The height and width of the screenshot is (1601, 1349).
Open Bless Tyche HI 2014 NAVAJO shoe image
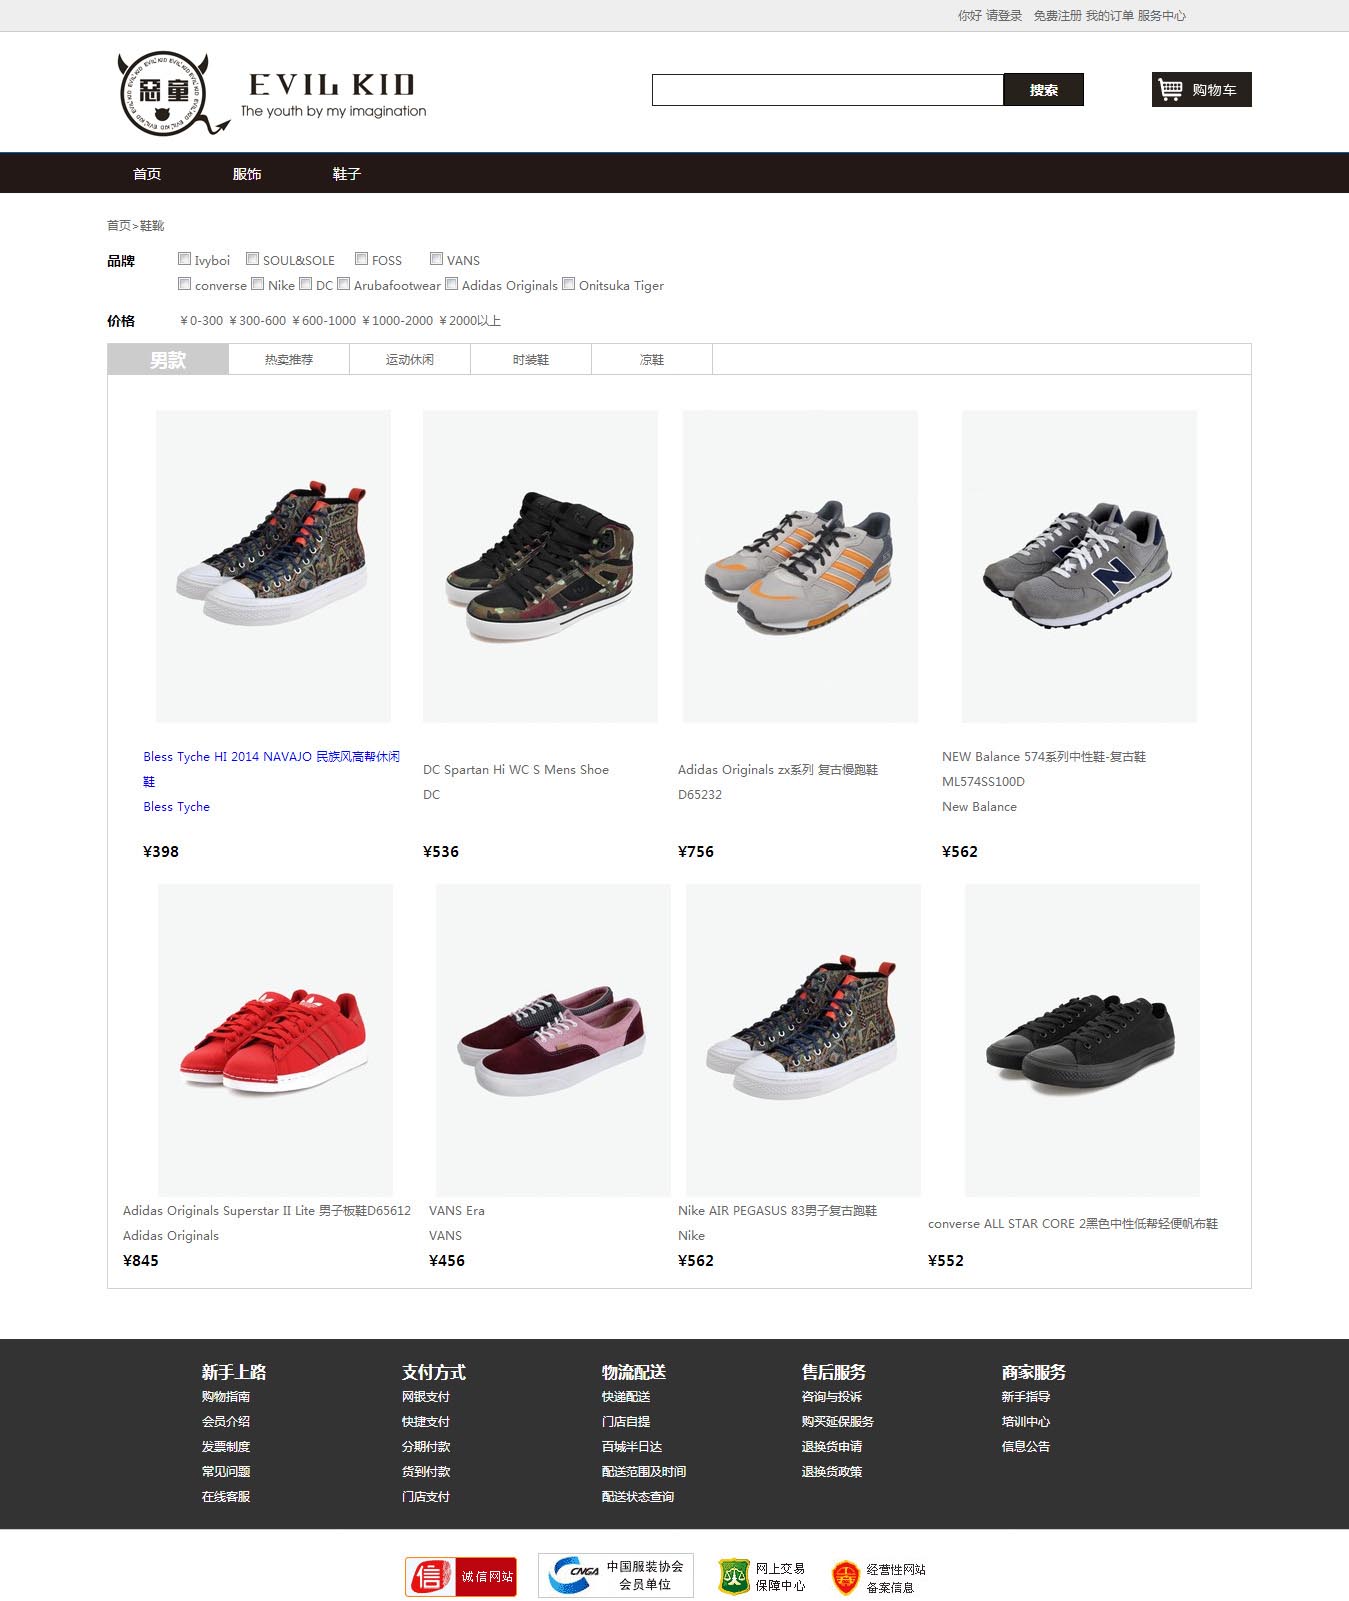[273, 566]
